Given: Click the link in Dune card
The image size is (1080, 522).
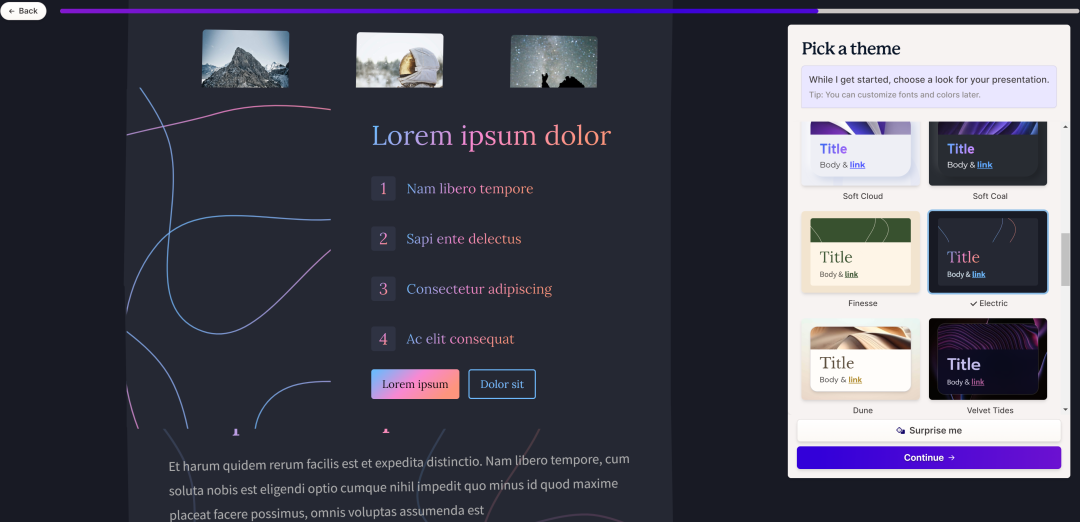Looking at the screenshot, I should tap(855, 379).
